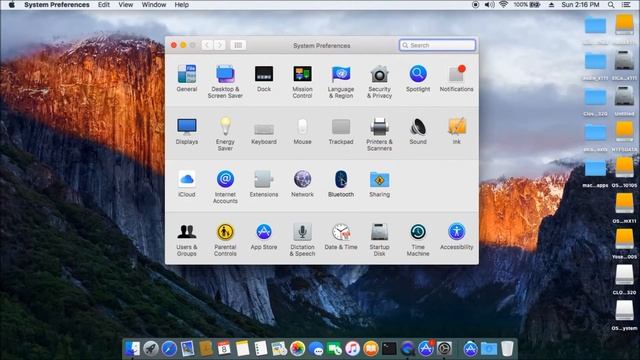Open Photos from the Dock
Image resolution: width=640 pixels, height=360 pixels.
click(x=298, y=349)
